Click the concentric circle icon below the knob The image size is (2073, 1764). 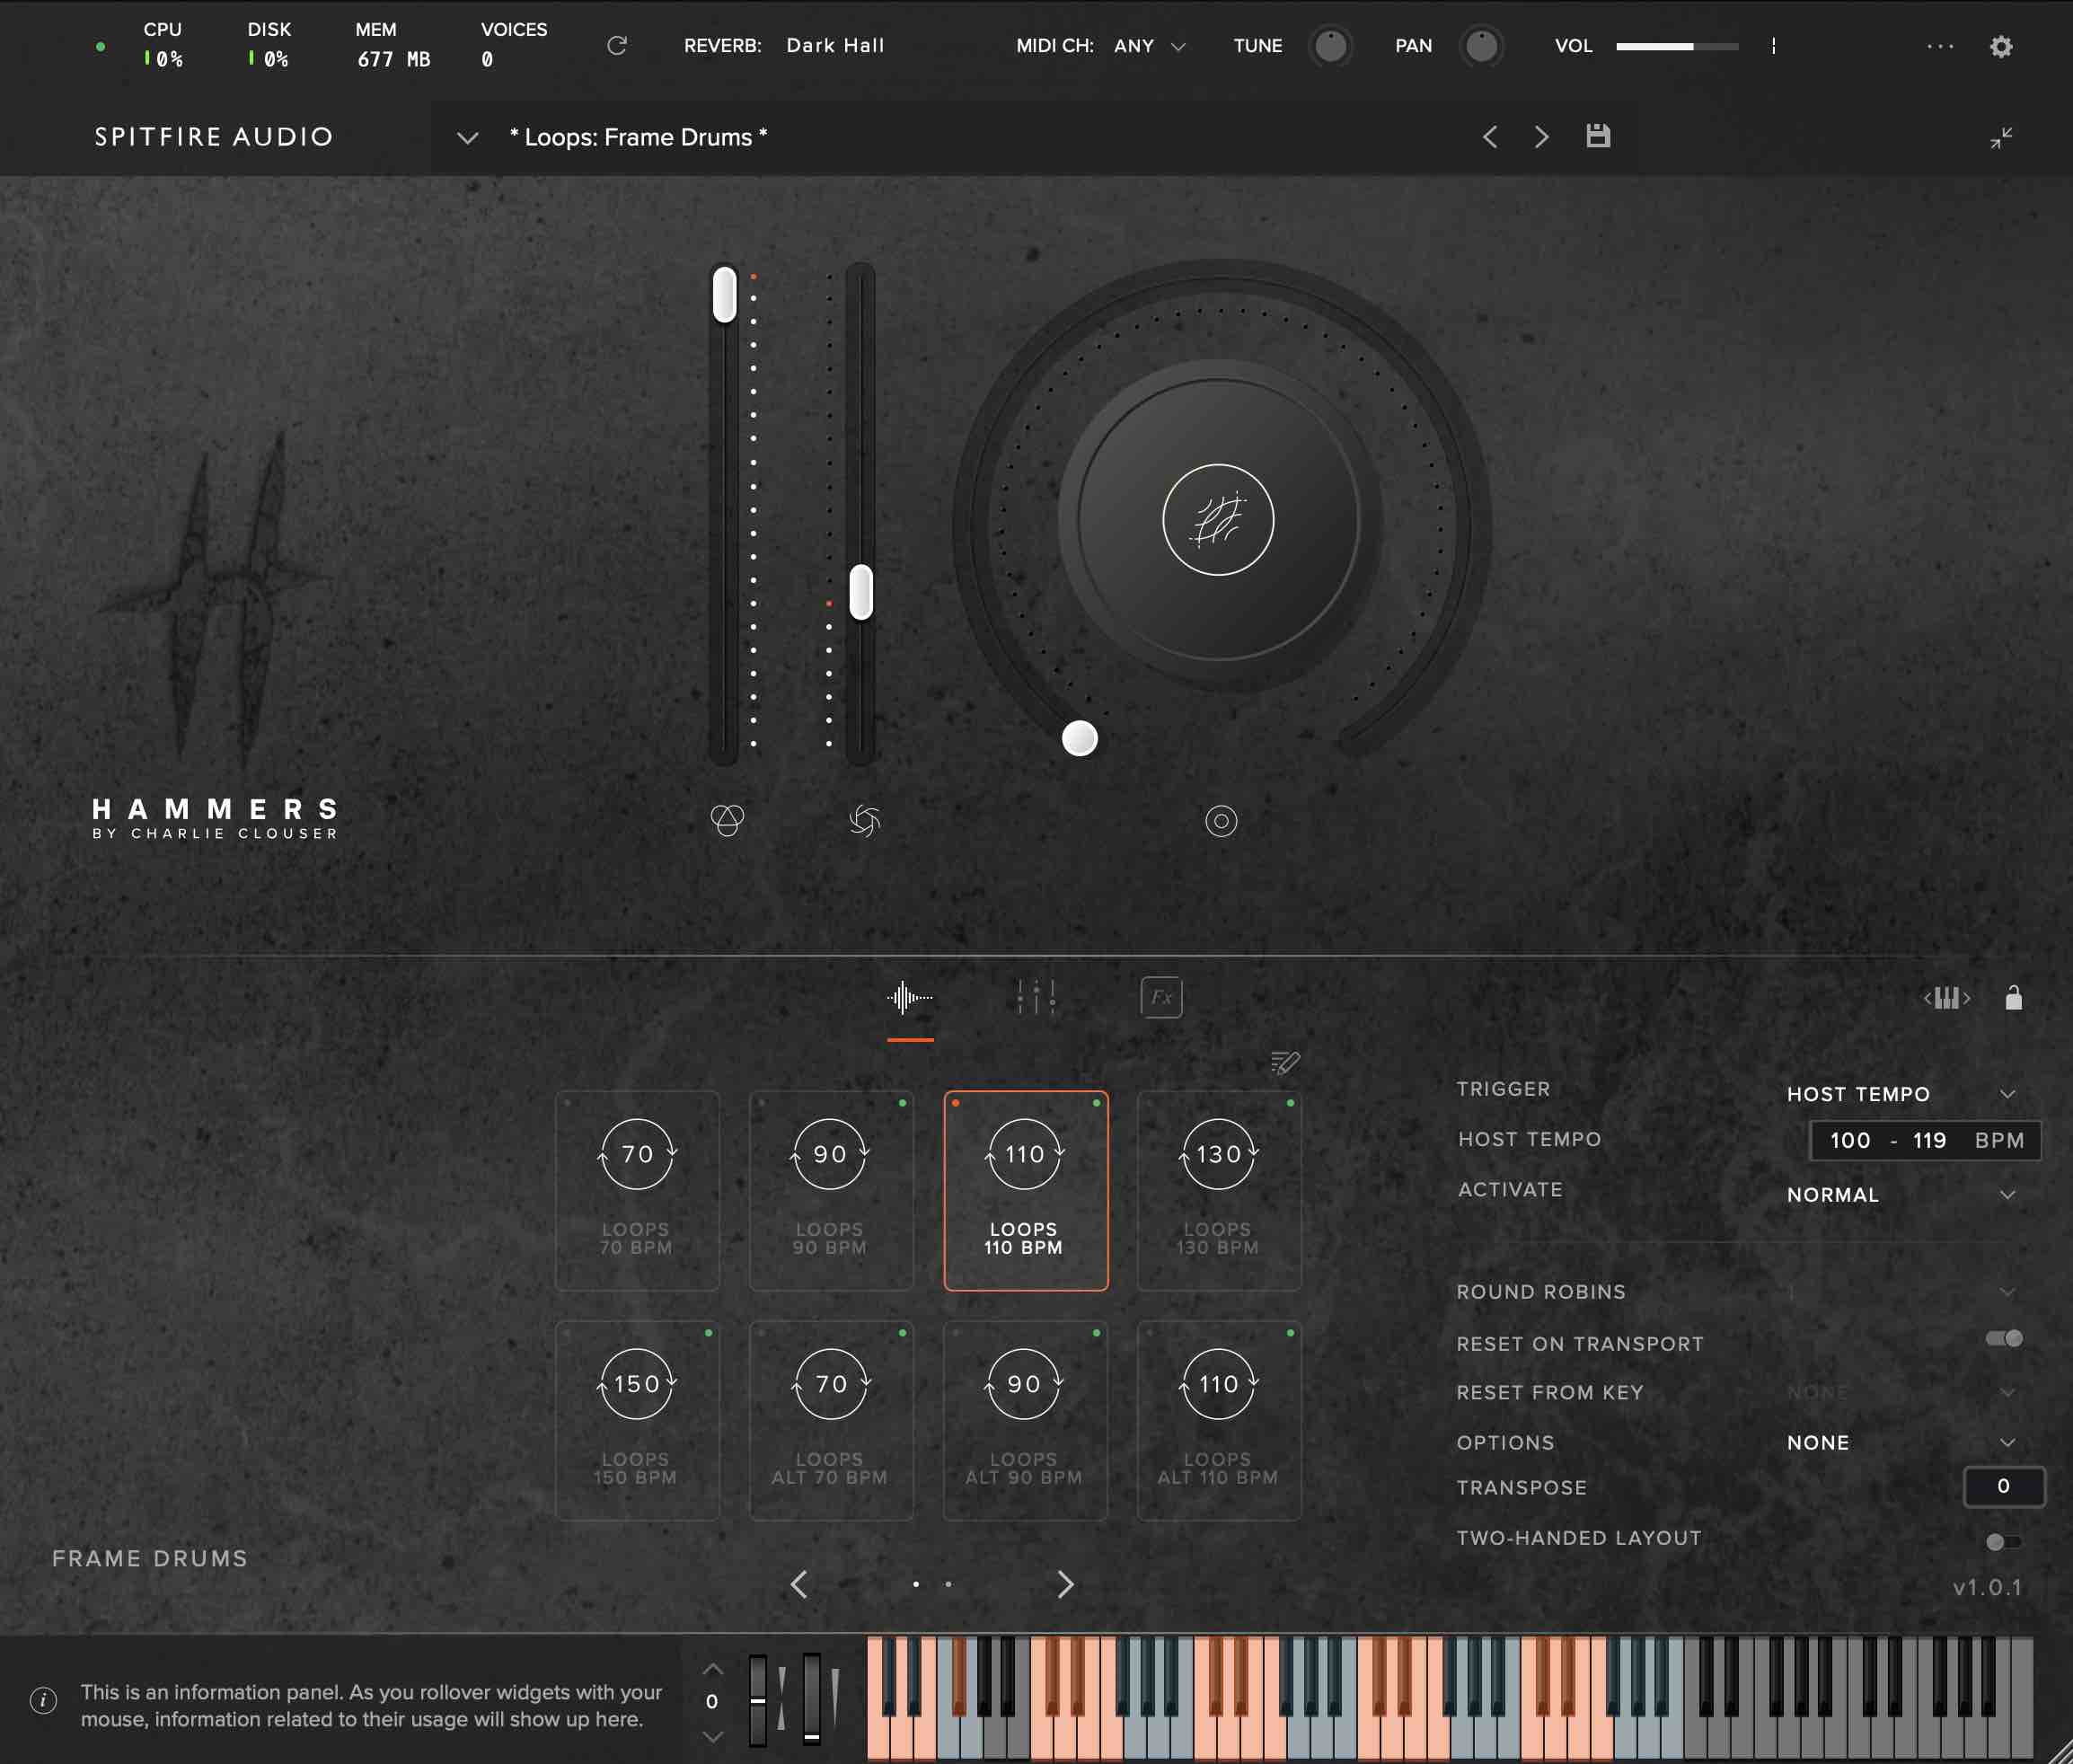(x=1221, y=821)
